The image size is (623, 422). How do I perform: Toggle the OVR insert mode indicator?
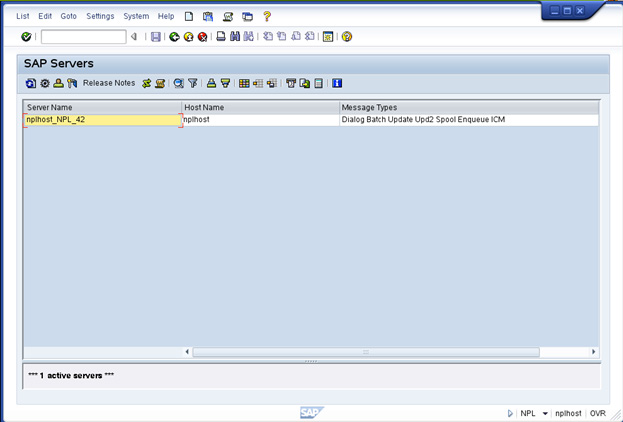[597, 412]
